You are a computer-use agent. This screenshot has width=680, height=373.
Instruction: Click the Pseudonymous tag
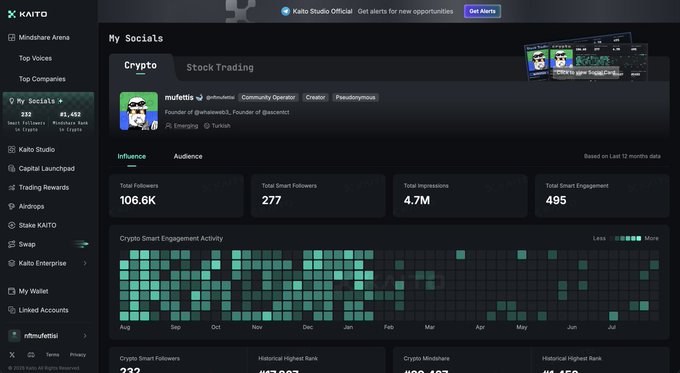coord(355,98)
